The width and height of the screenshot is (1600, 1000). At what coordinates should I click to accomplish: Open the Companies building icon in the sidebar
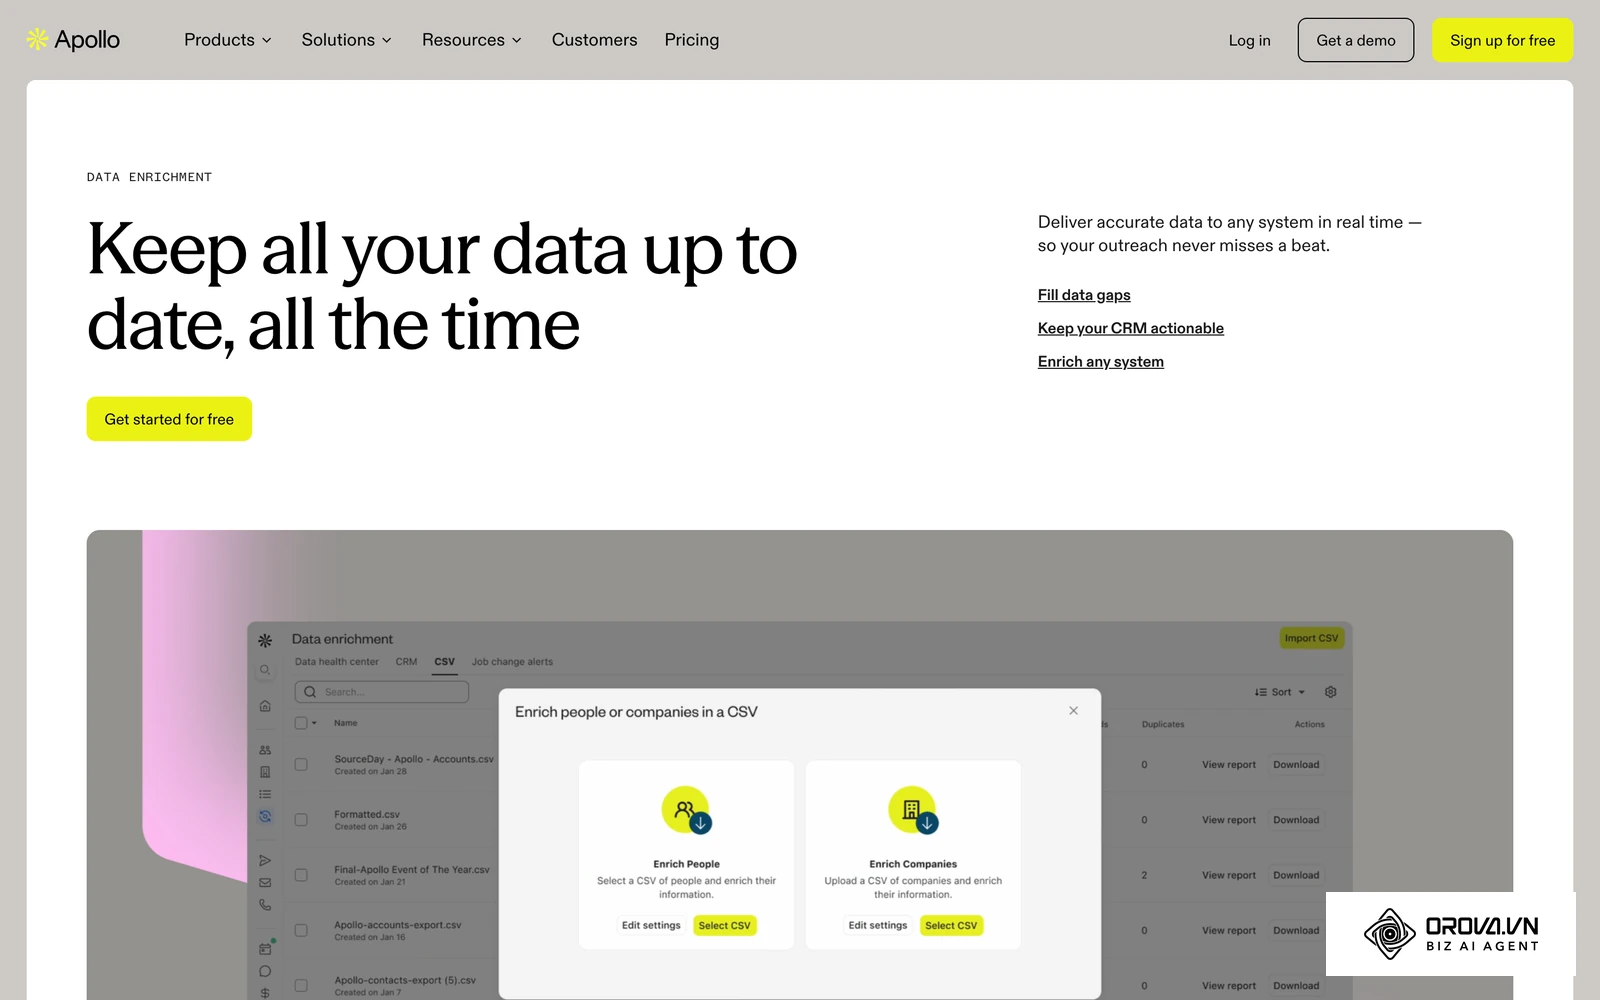265,772
